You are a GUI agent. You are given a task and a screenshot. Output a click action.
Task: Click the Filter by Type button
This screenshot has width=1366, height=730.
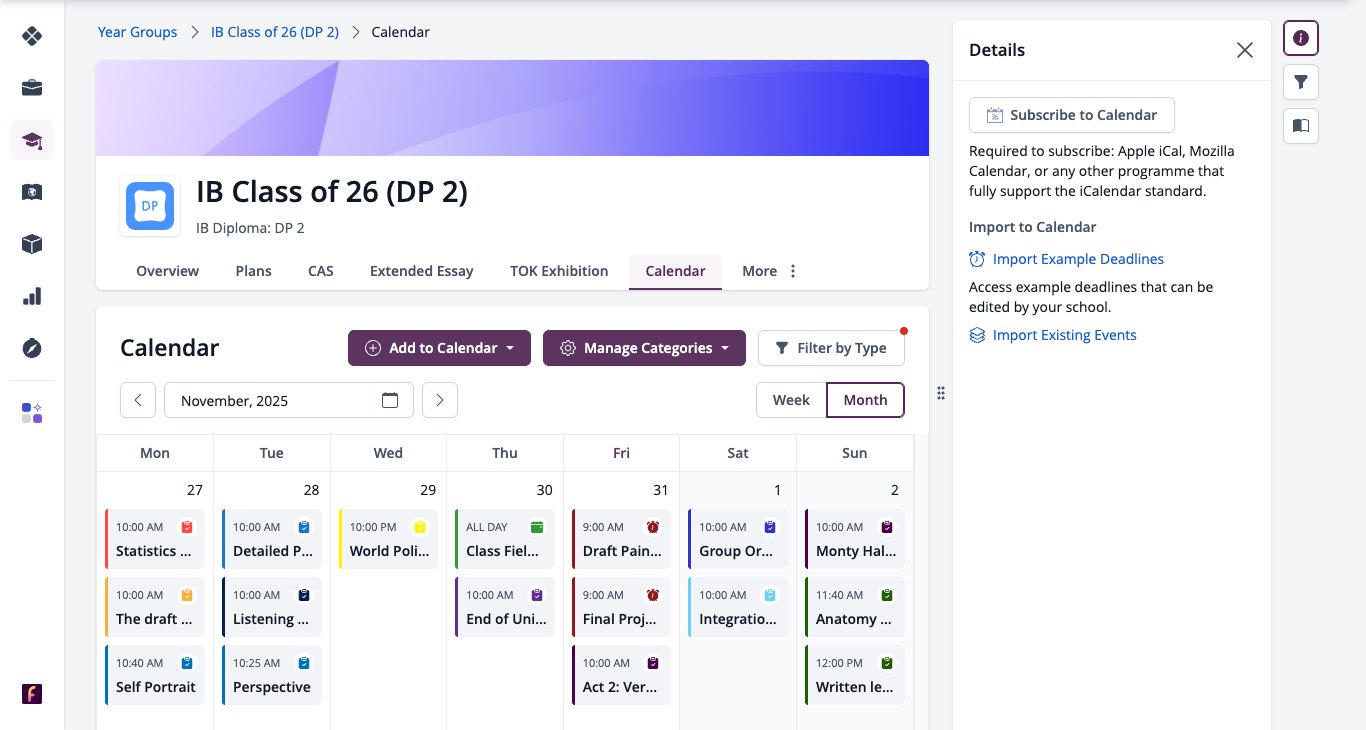tap(831, 348)
